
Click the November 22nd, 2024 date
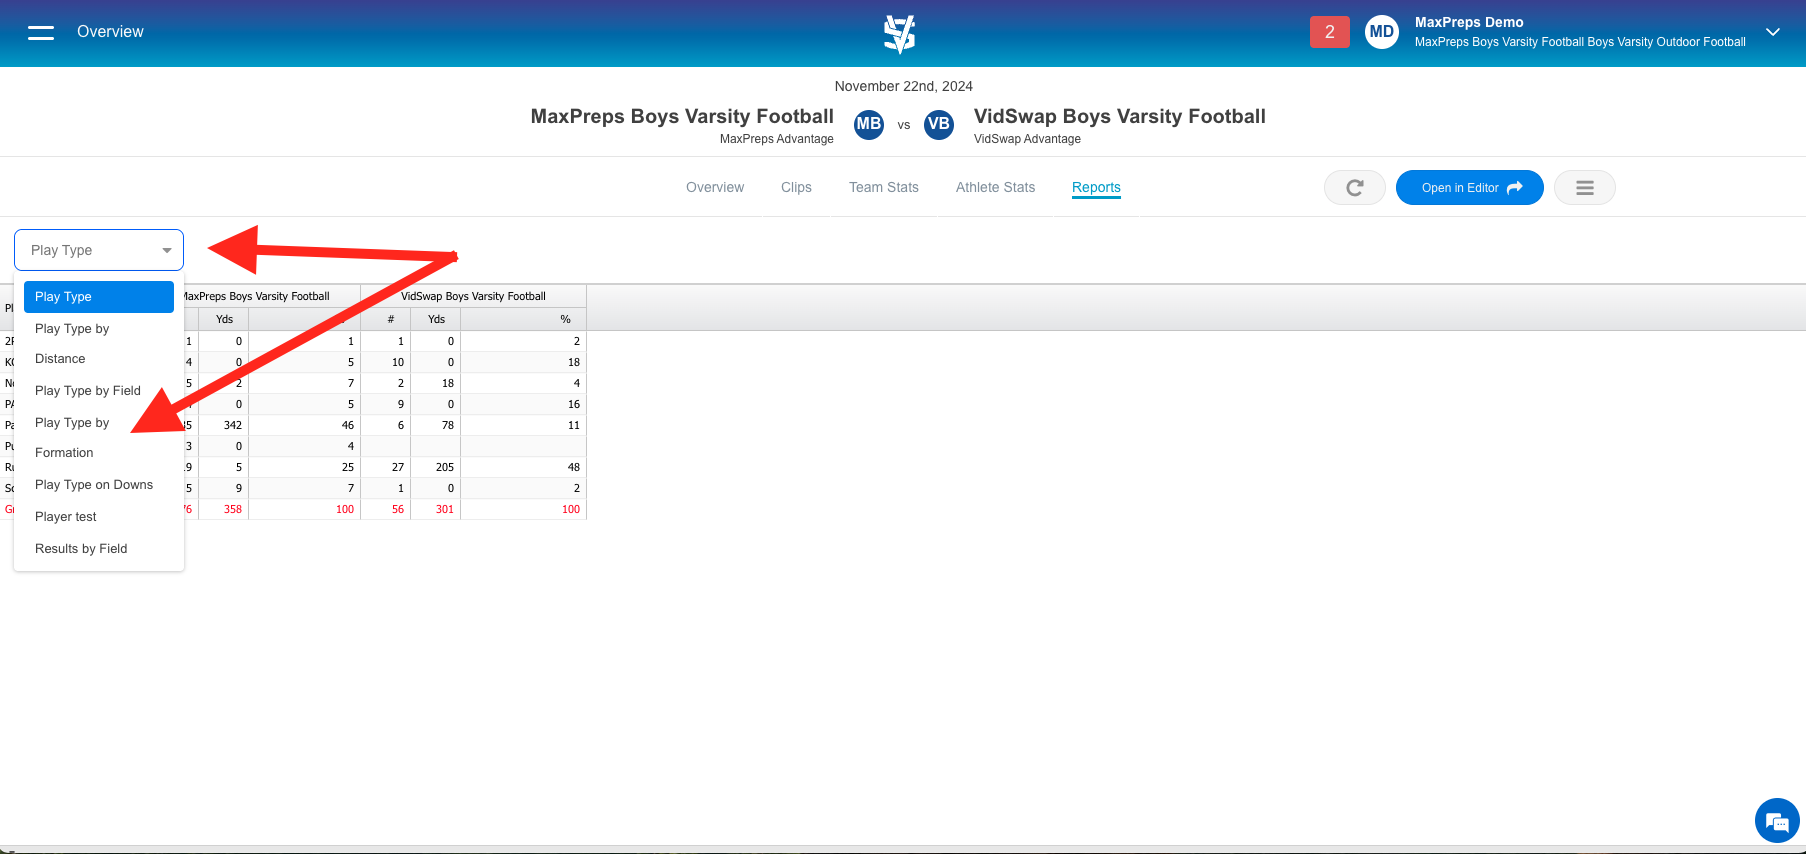pos(904,86)
